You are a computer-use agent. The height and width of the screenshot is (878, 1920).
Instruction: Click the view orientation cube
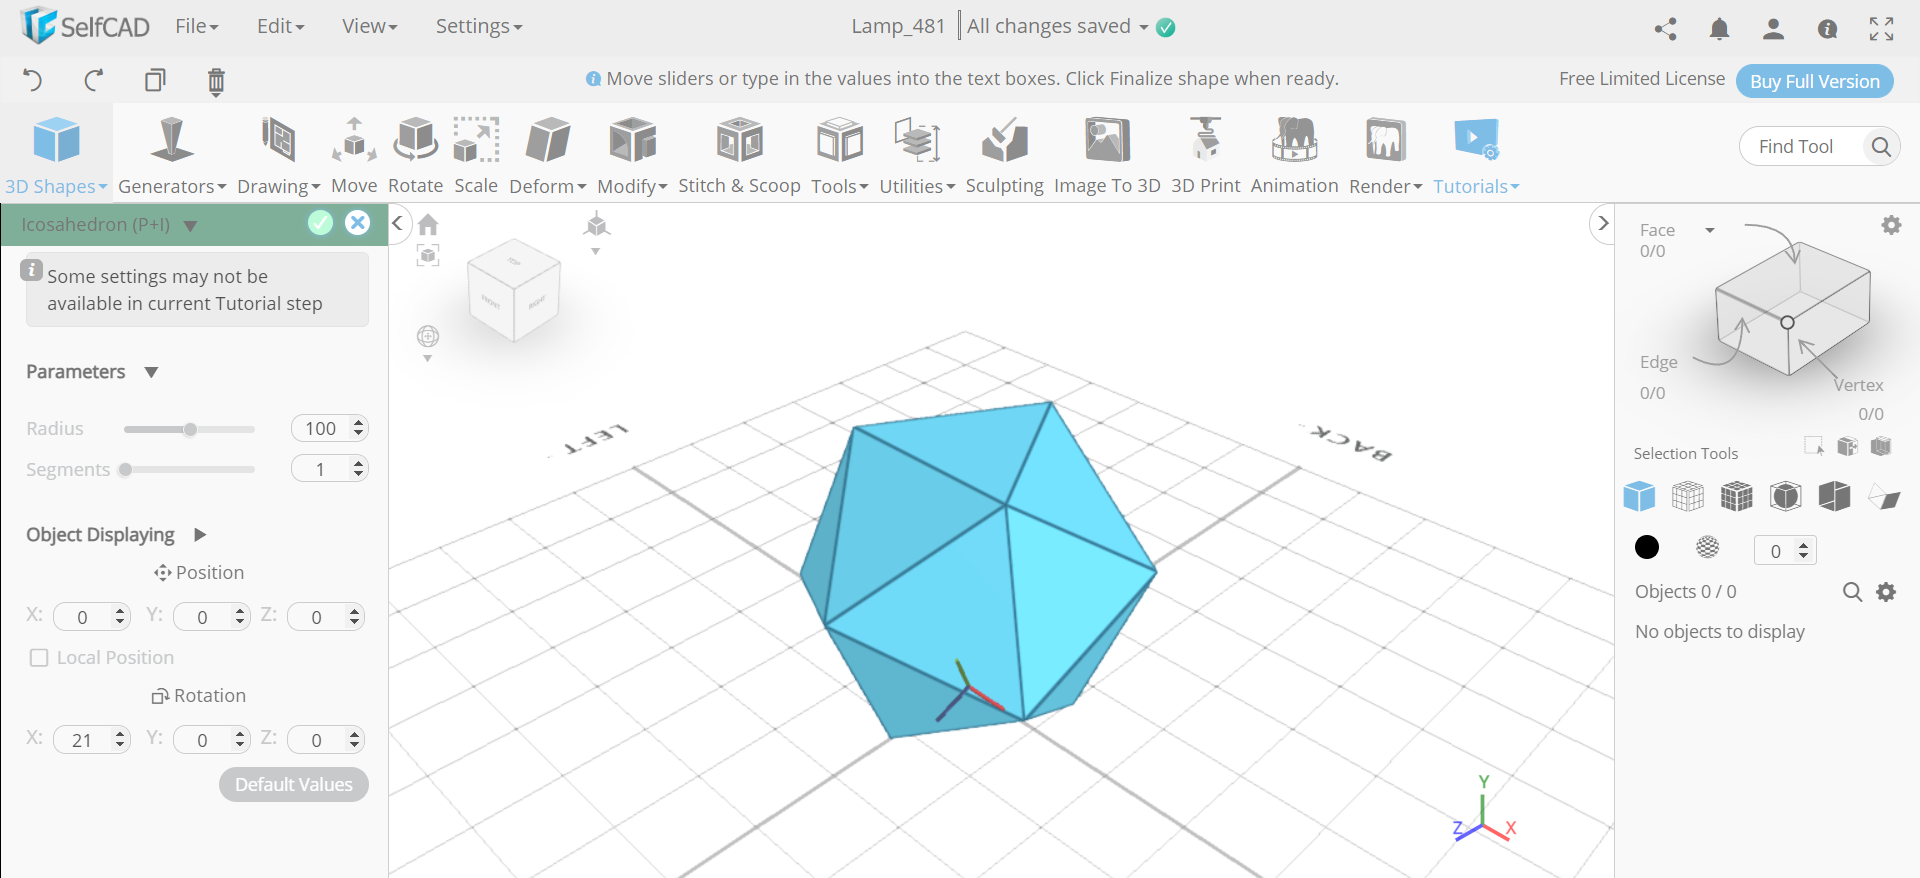pyautogui.click(x=514, y=290)
